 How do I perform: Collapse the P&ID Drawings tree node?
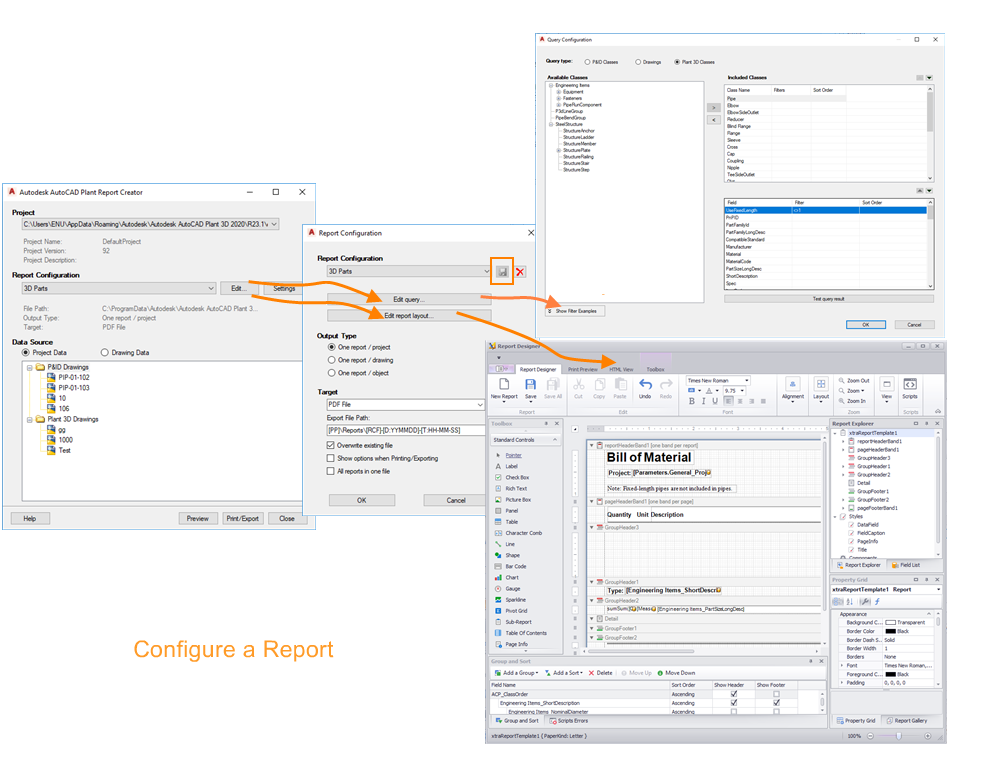pos(30,367)
